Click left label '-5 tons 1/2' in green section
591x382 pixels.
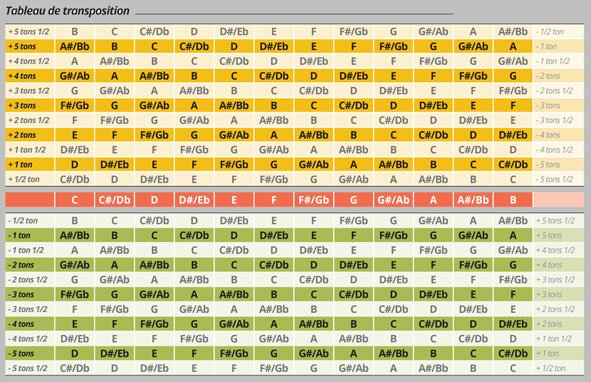pyautogui.click(x=28, y=368)
